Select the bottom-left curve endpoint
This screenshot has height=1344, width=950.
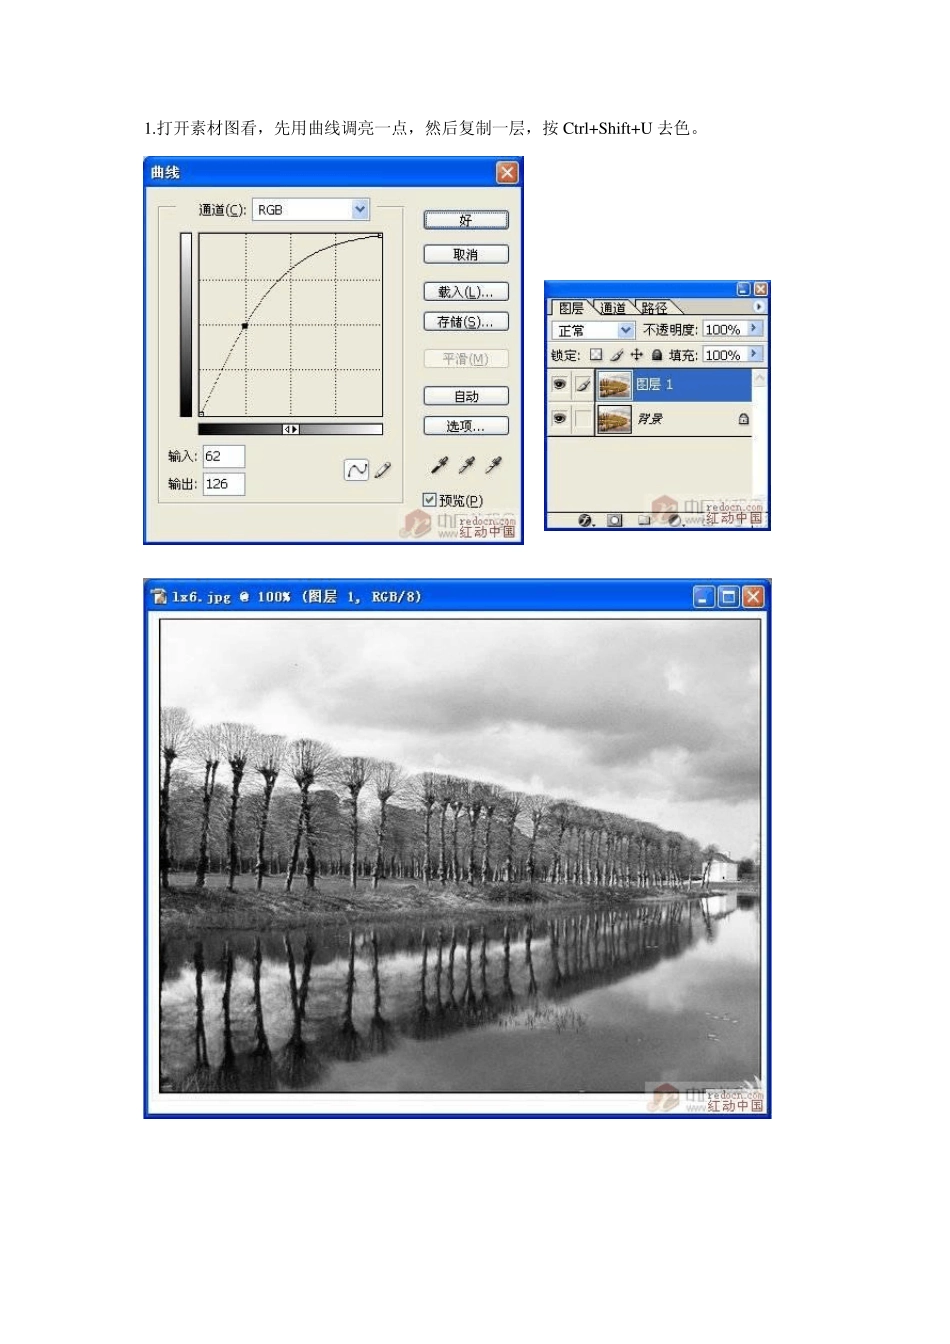pos(202,413)
